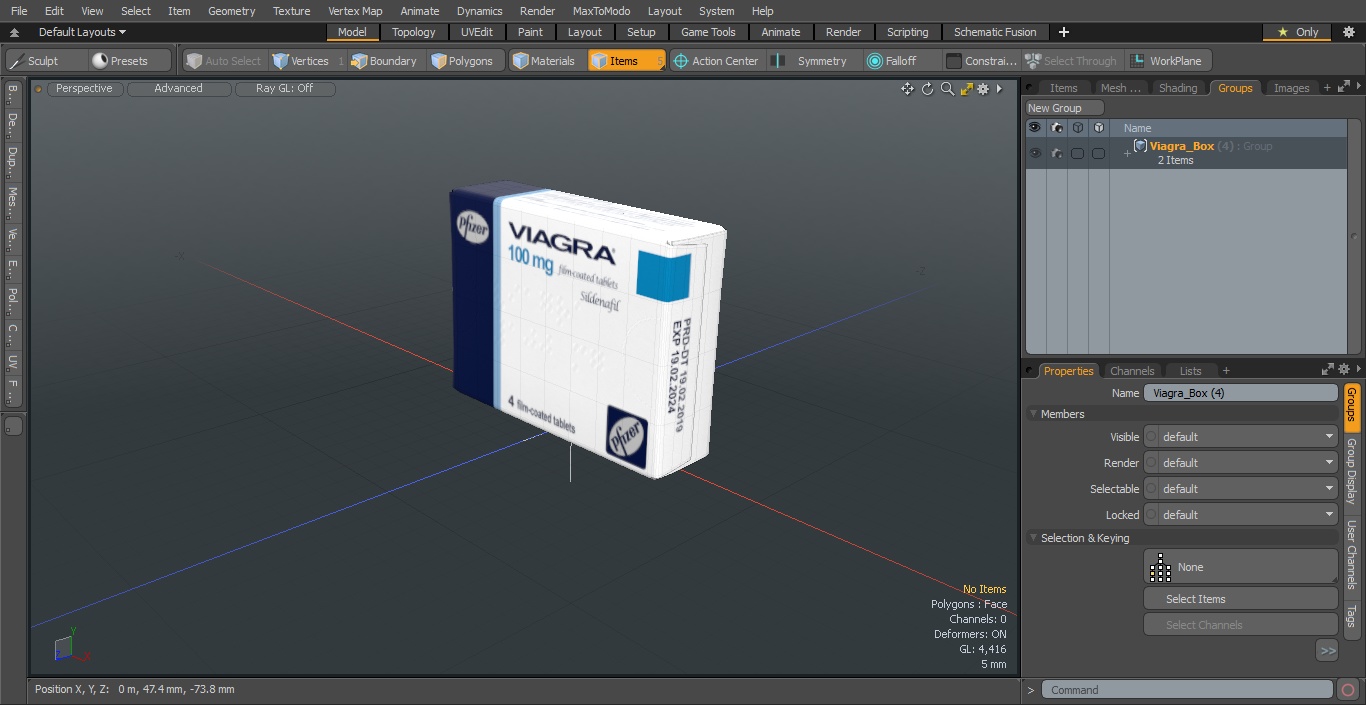Image resolution: width=1366 pixels, height=705 pixels.
Task: Open the Group Display vertical tab
Action: pos(1351,470)
